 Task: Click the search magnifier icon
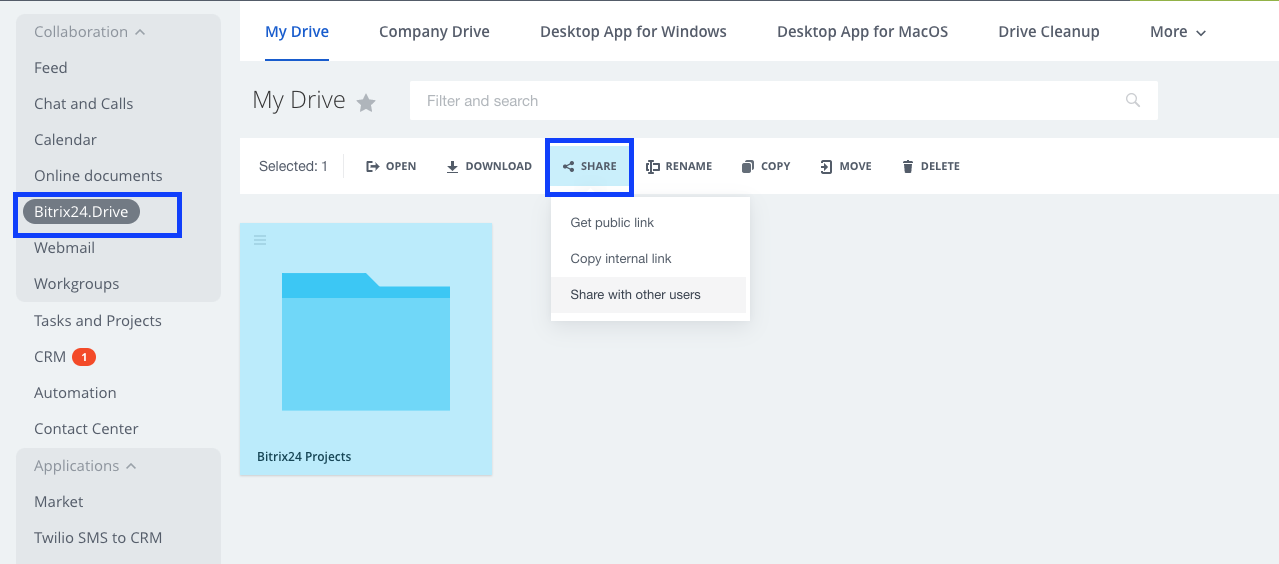[x=1133, y=100]
